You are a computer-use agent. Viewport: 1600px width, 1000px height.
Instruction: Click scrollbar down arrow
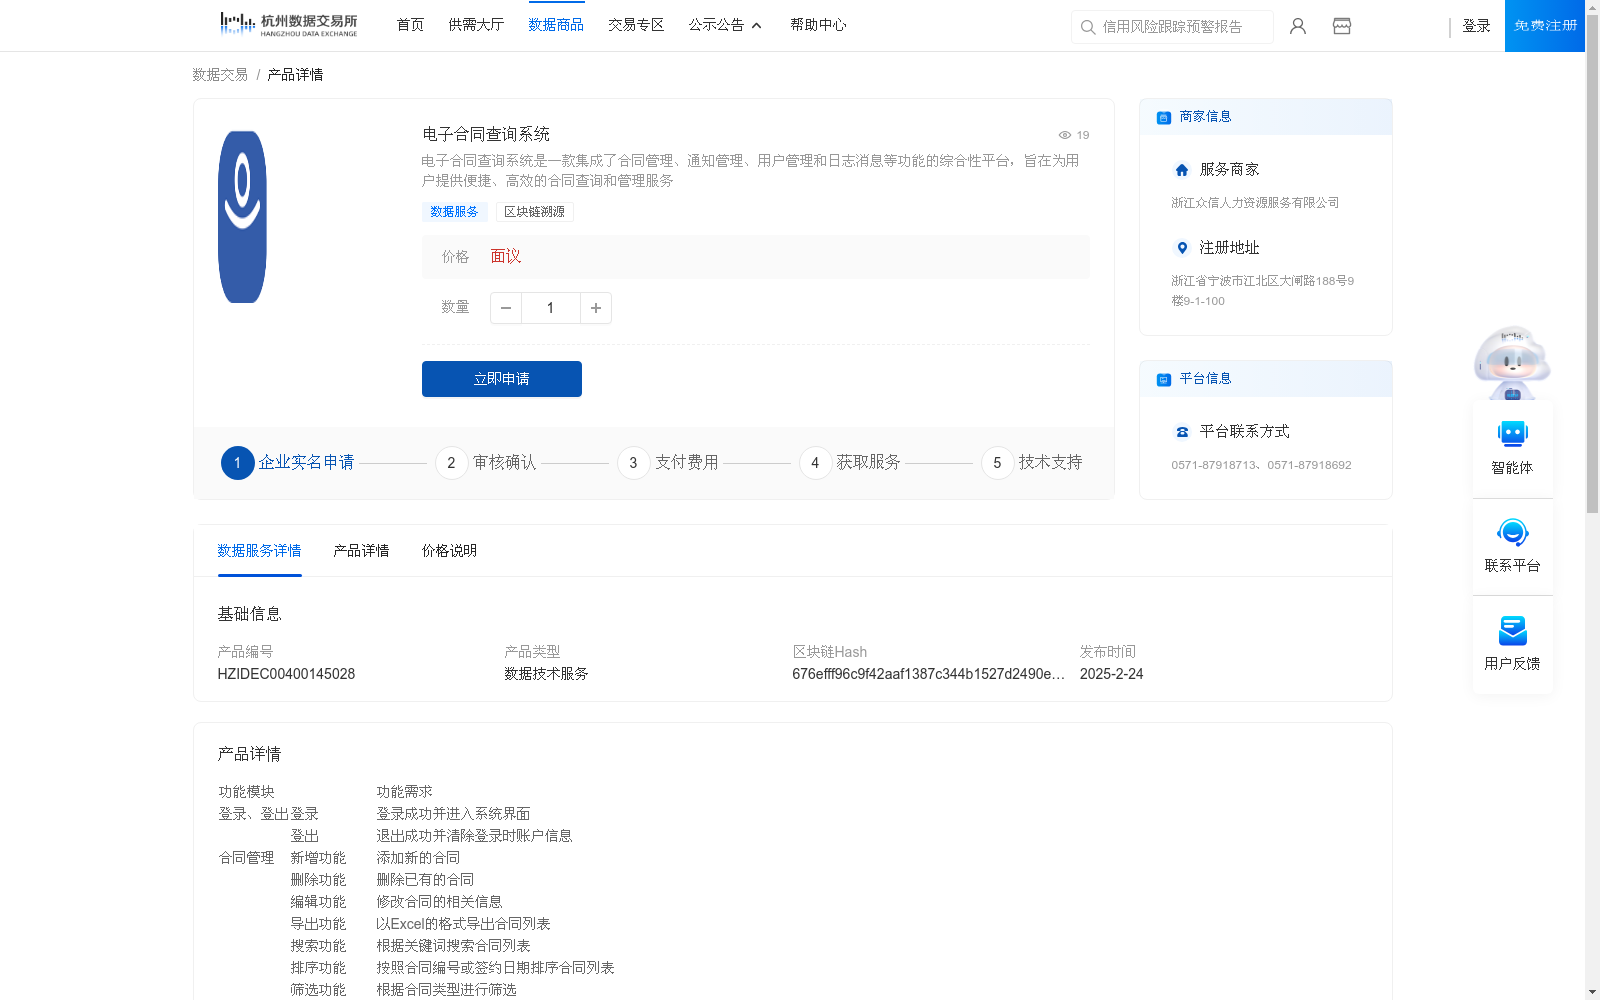pos(1592,992)
